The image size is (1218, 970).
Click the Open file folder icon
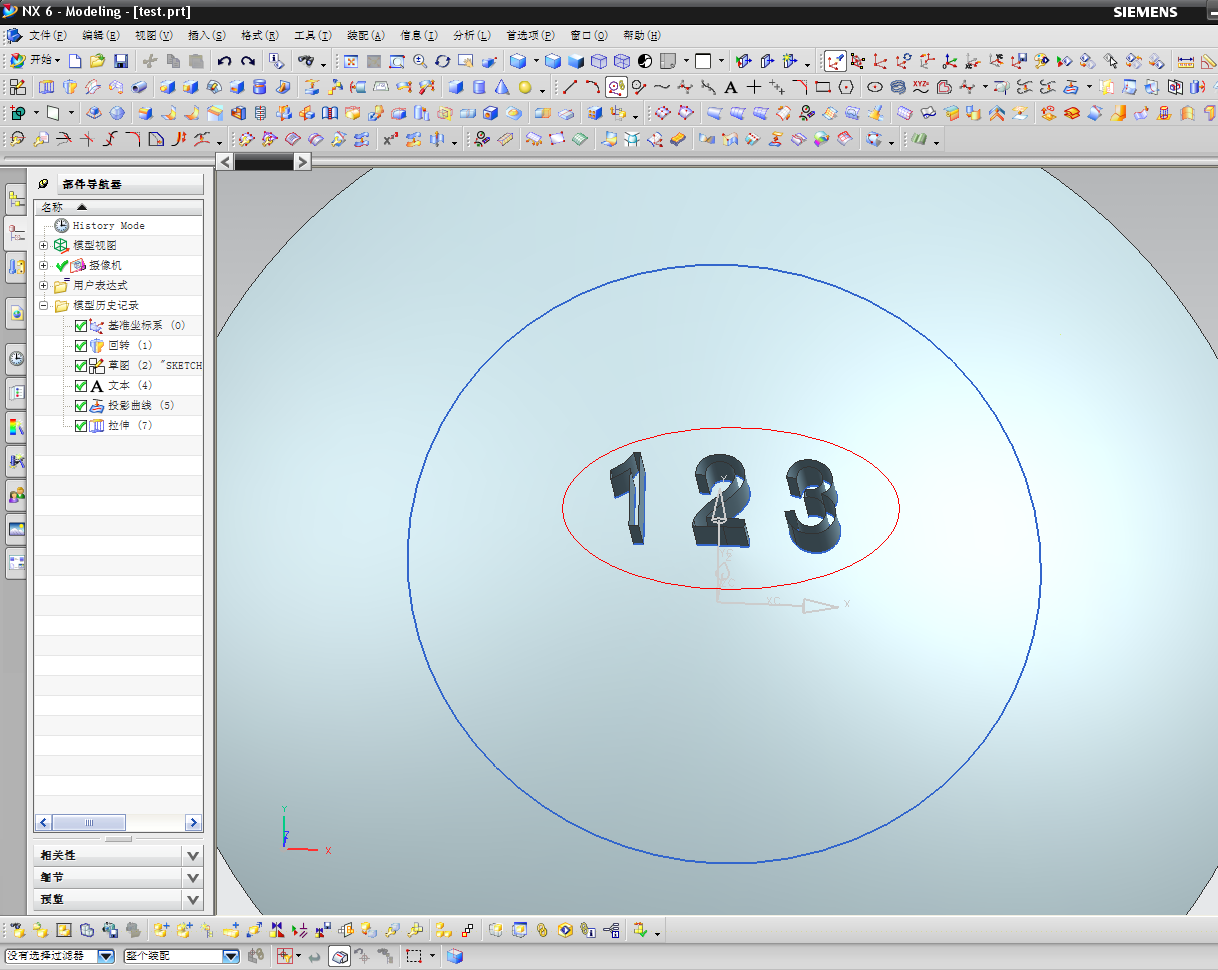pyautogui.click(x=97, y=61)
